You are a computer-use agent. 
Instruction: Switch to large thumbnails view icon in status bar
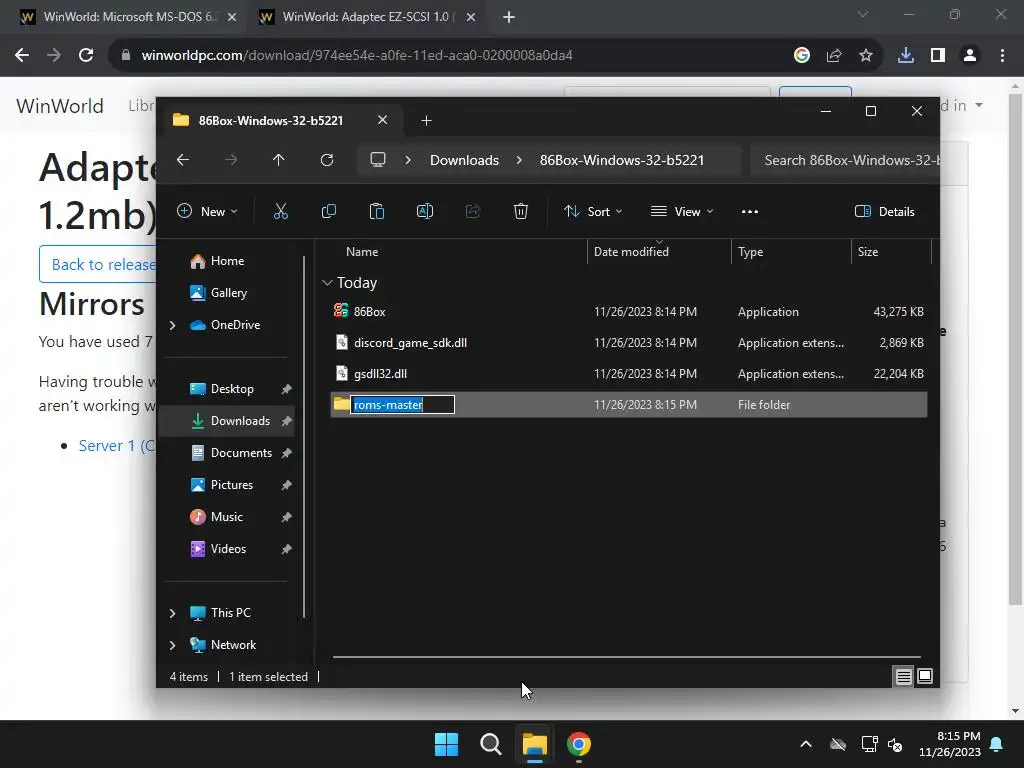(925, 677)
